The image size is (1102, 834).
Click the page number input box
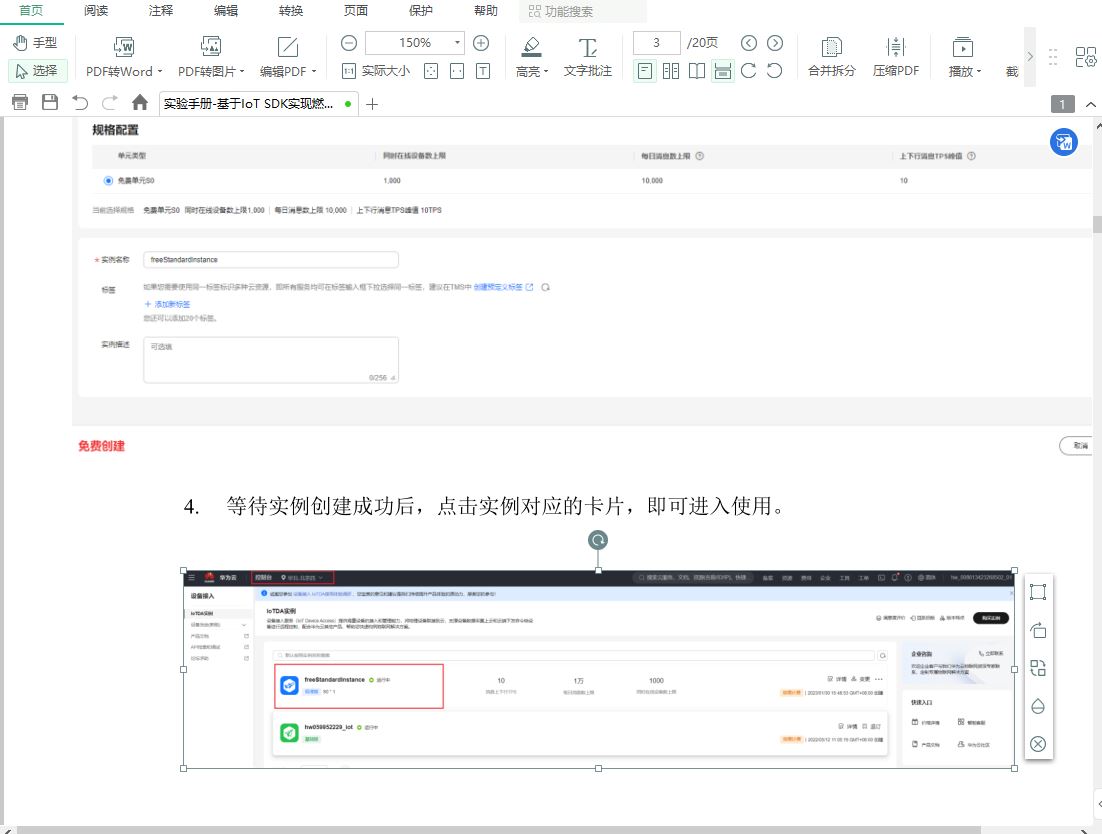click(x=656, y=43)
